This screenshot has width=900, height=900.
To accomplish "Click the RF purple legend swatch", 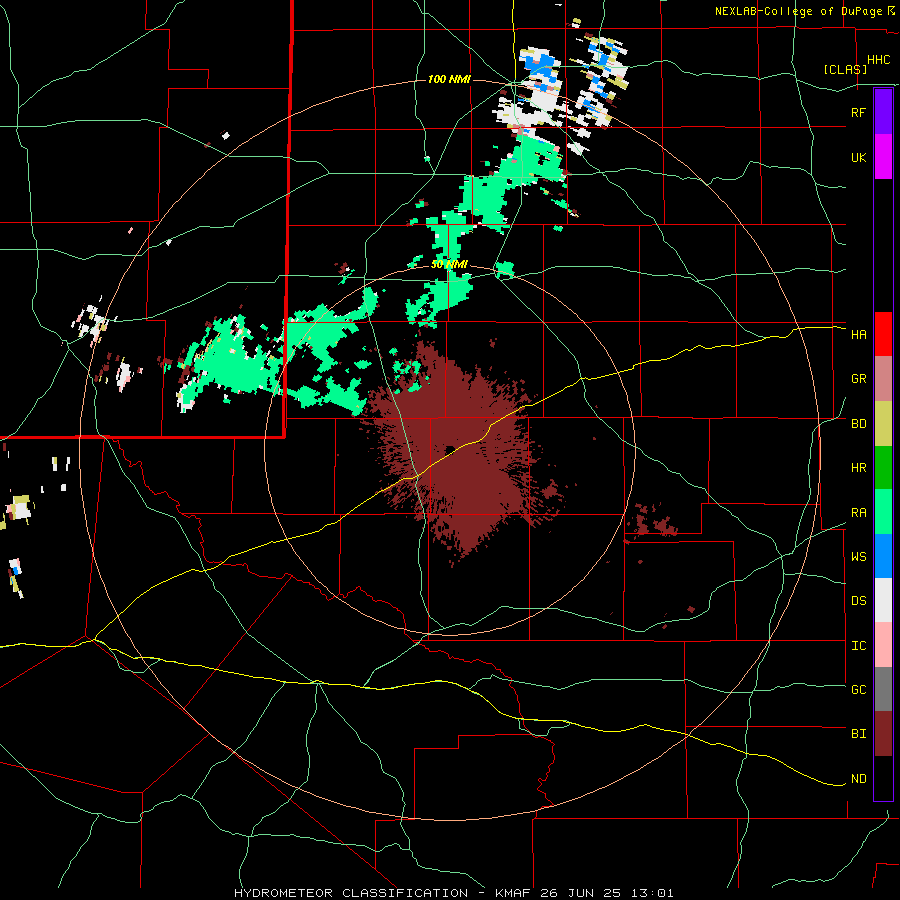I will pos(883,112).
